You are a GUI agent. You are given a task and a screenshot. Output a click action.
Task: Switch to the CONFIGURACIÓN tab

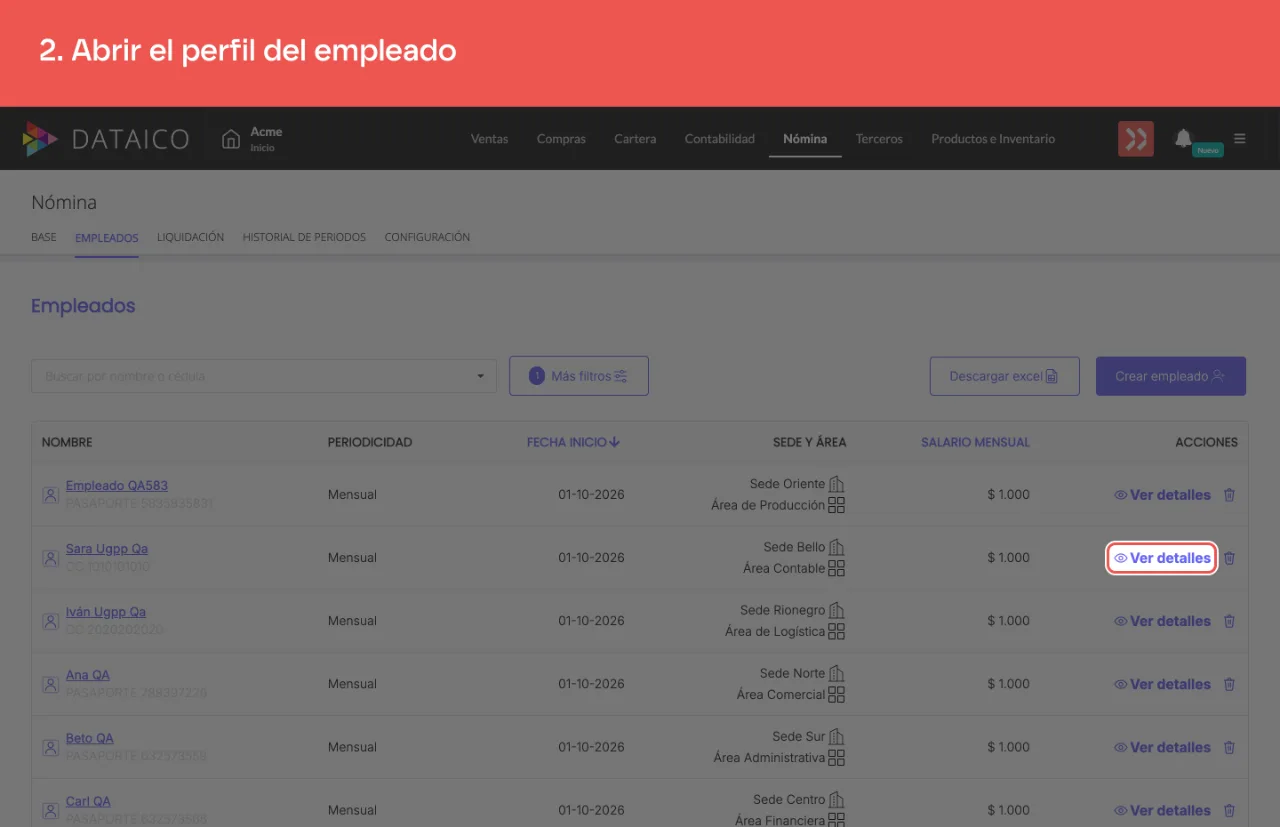point(427,238)
